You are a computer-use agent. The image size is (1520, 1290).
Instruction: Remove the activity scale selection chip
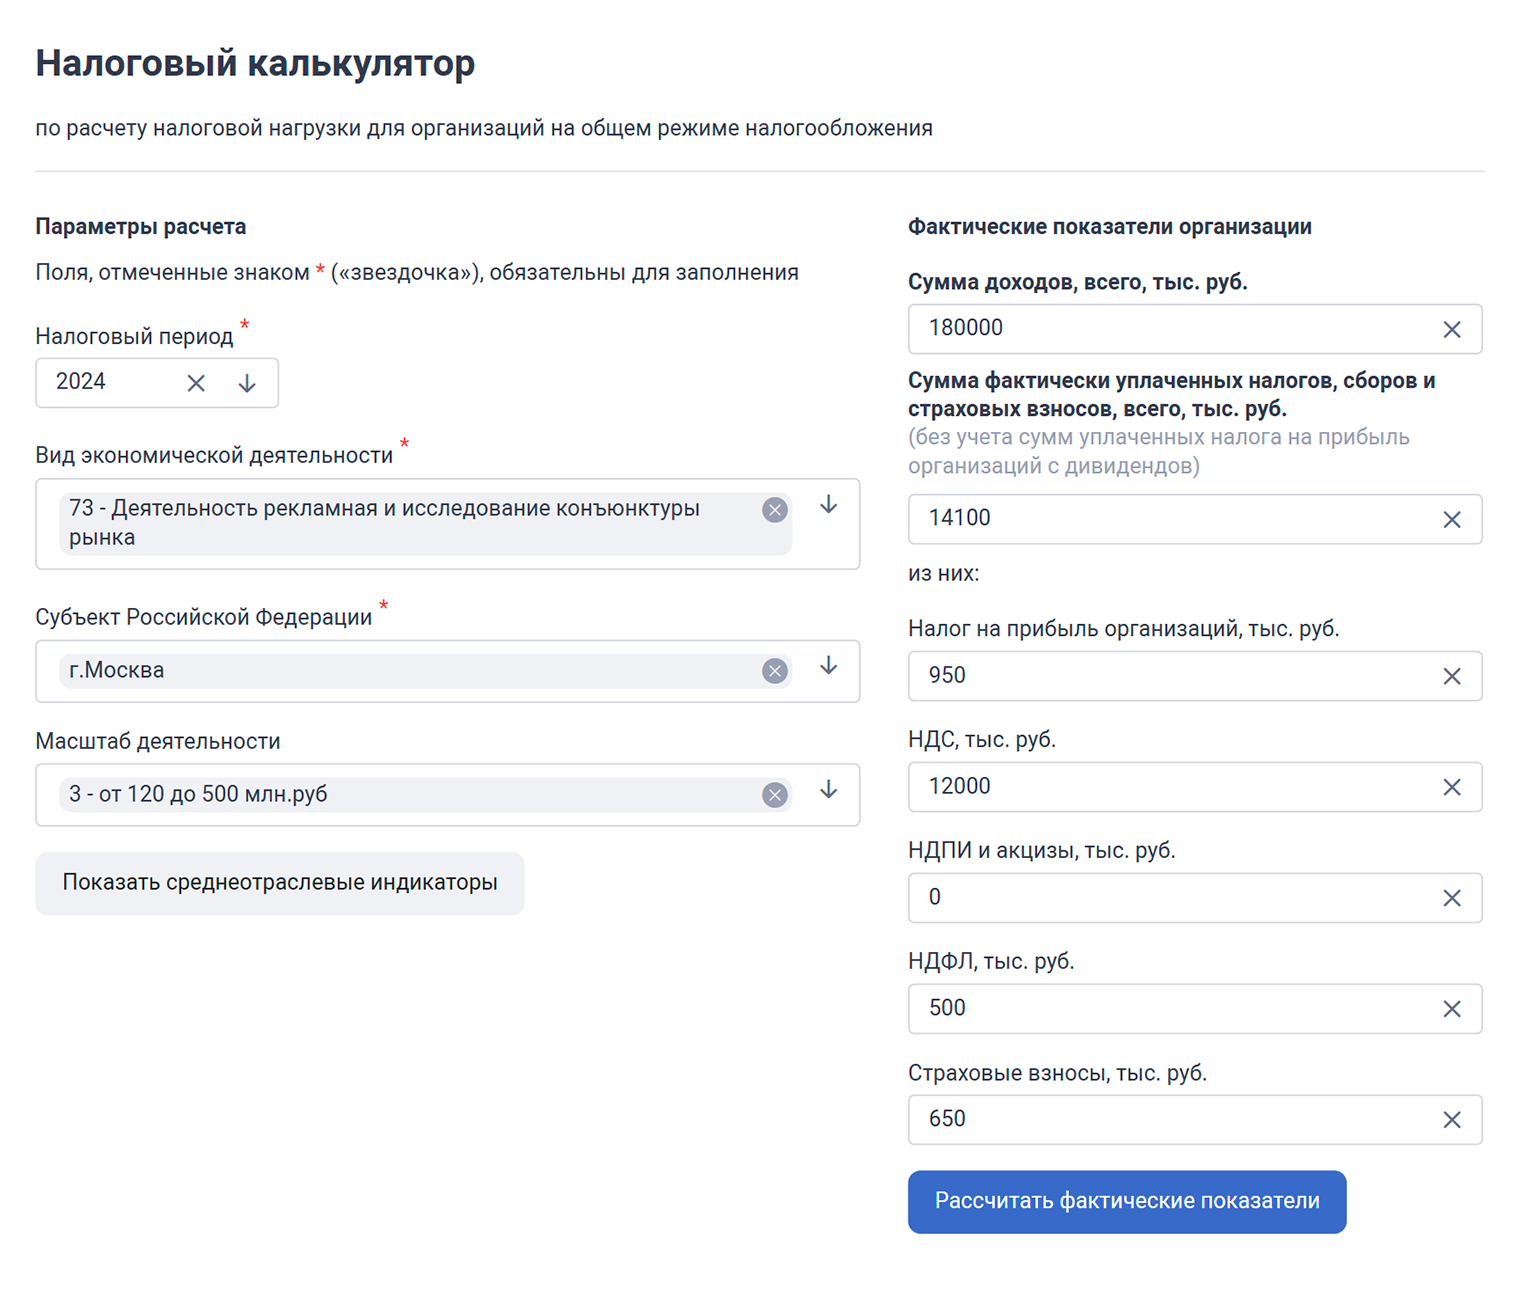(774, 795)
